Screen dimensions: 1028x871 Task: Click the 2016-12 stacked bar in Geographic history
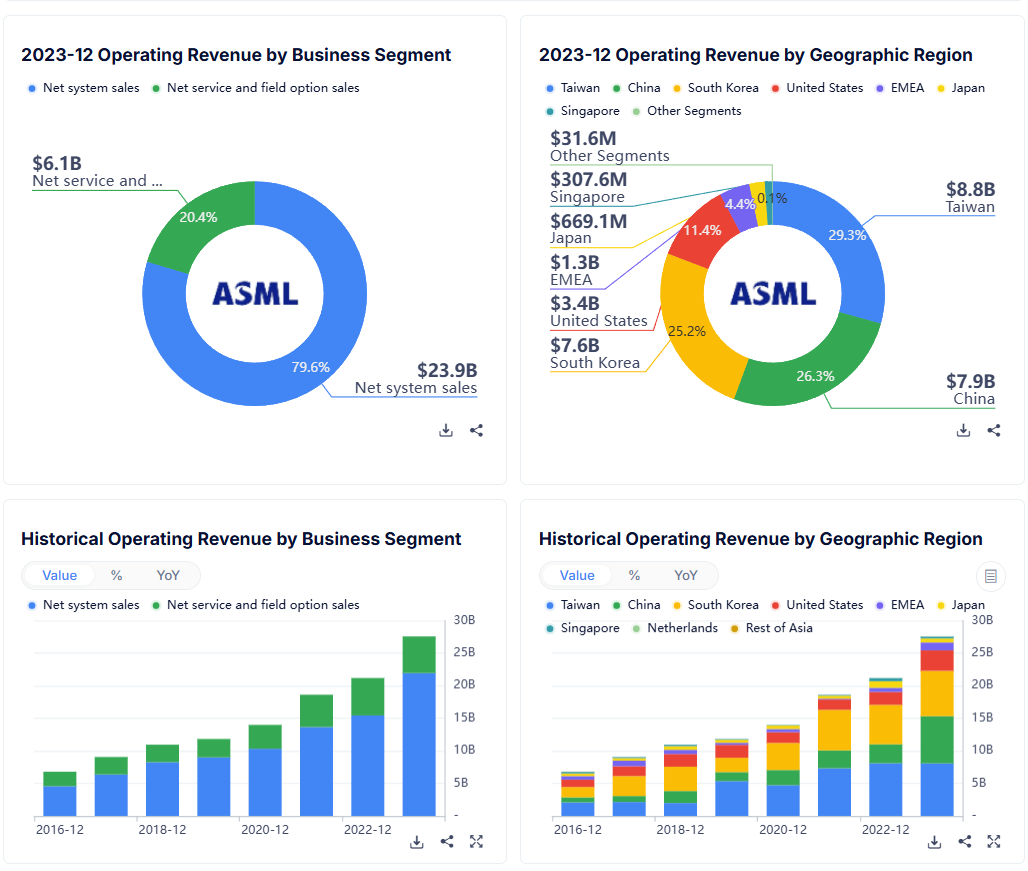click(578, 794)
